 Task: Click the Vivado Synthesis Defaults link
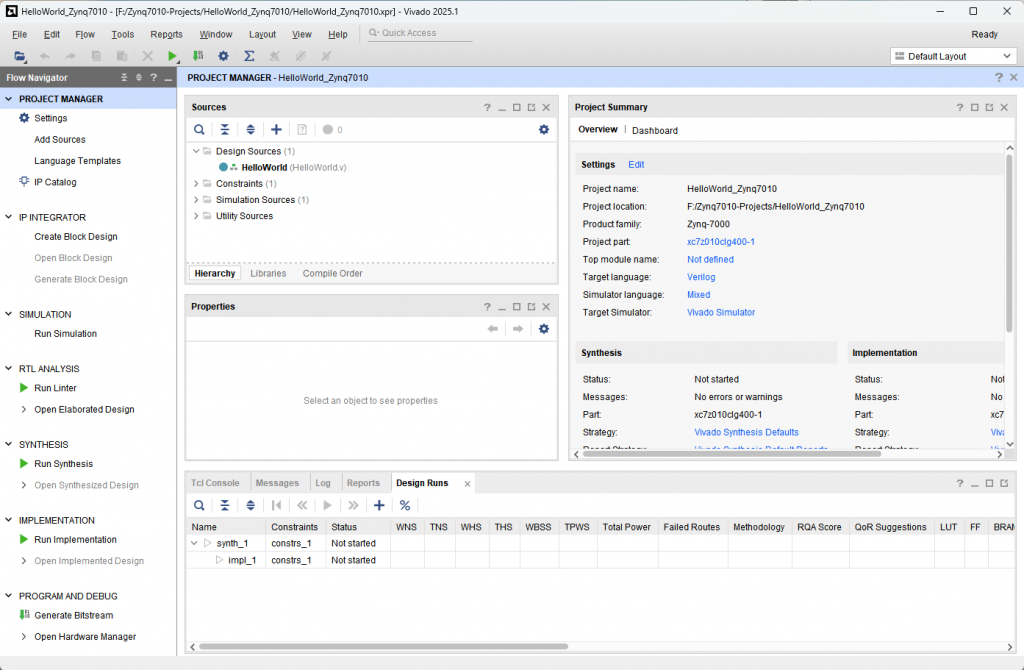tap(746, 432)
